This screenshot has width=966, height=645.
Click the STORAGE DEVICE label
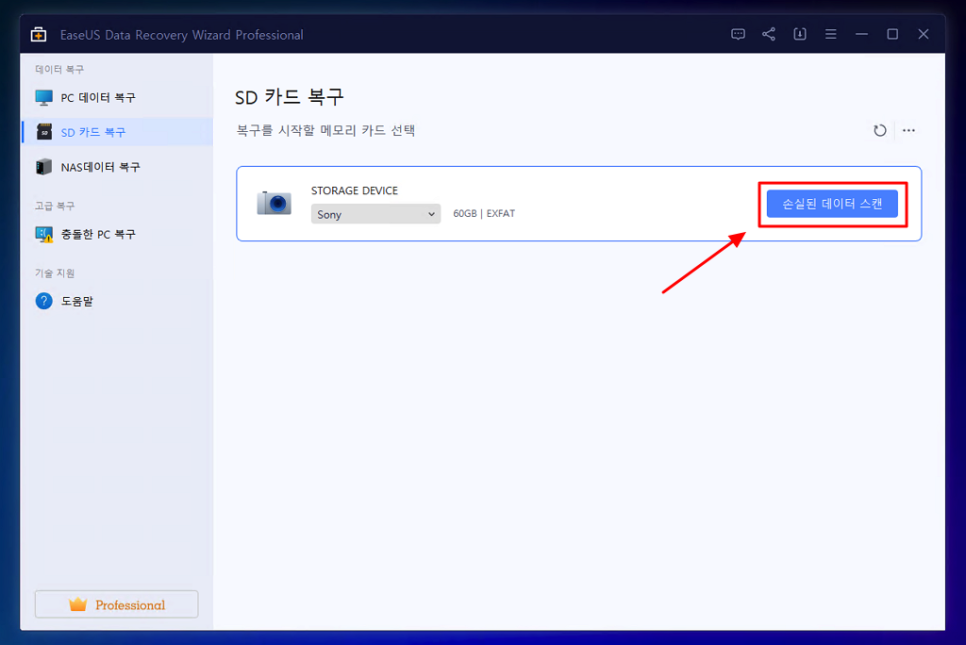click(354, 190)
